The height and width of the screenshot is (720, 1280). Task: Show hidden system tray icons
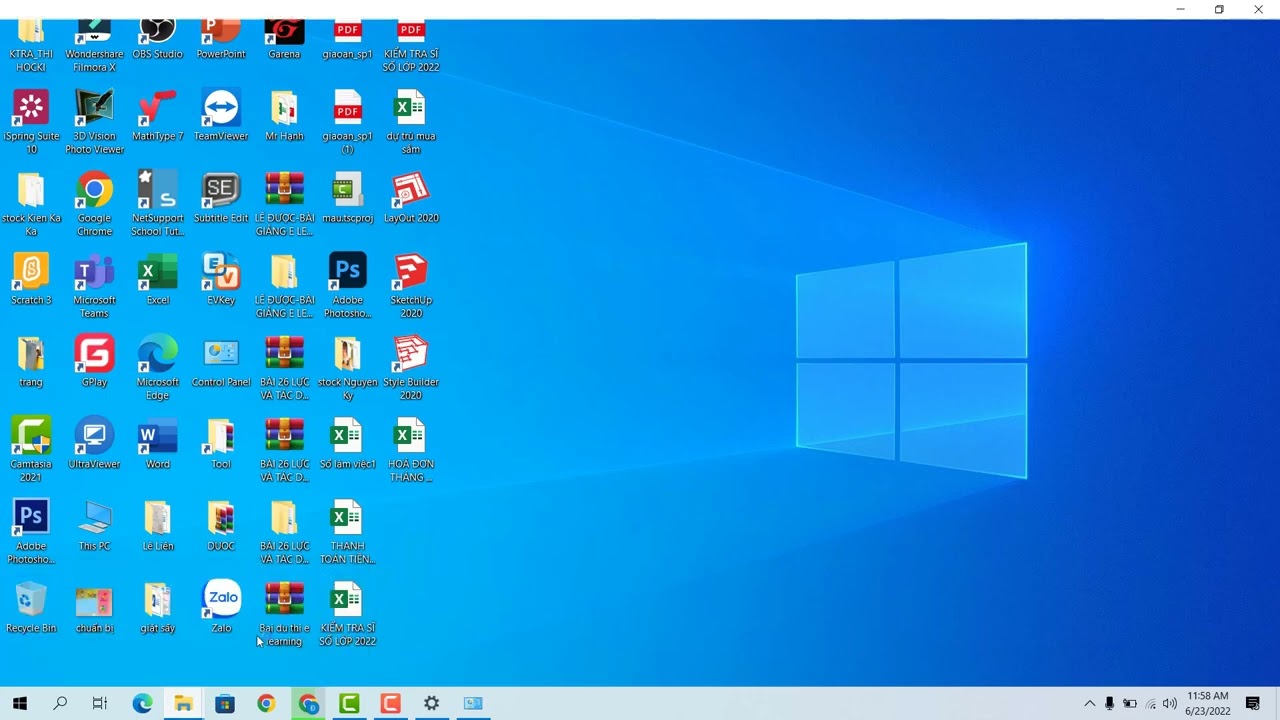click(1090, 703)
